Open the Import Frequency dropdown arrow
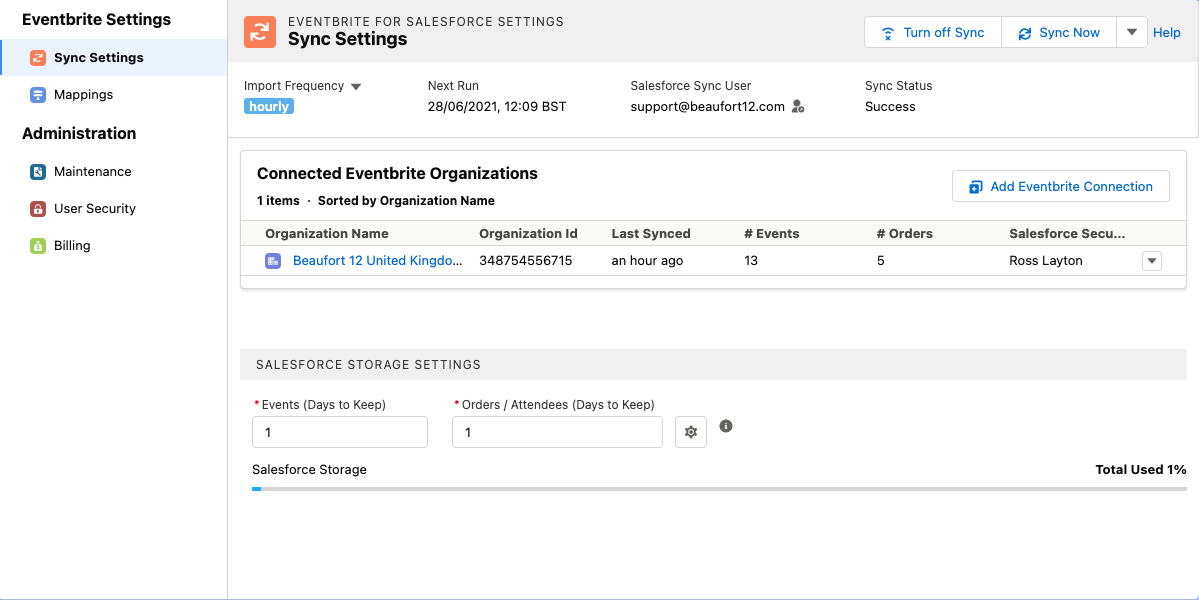 (356, 86)
